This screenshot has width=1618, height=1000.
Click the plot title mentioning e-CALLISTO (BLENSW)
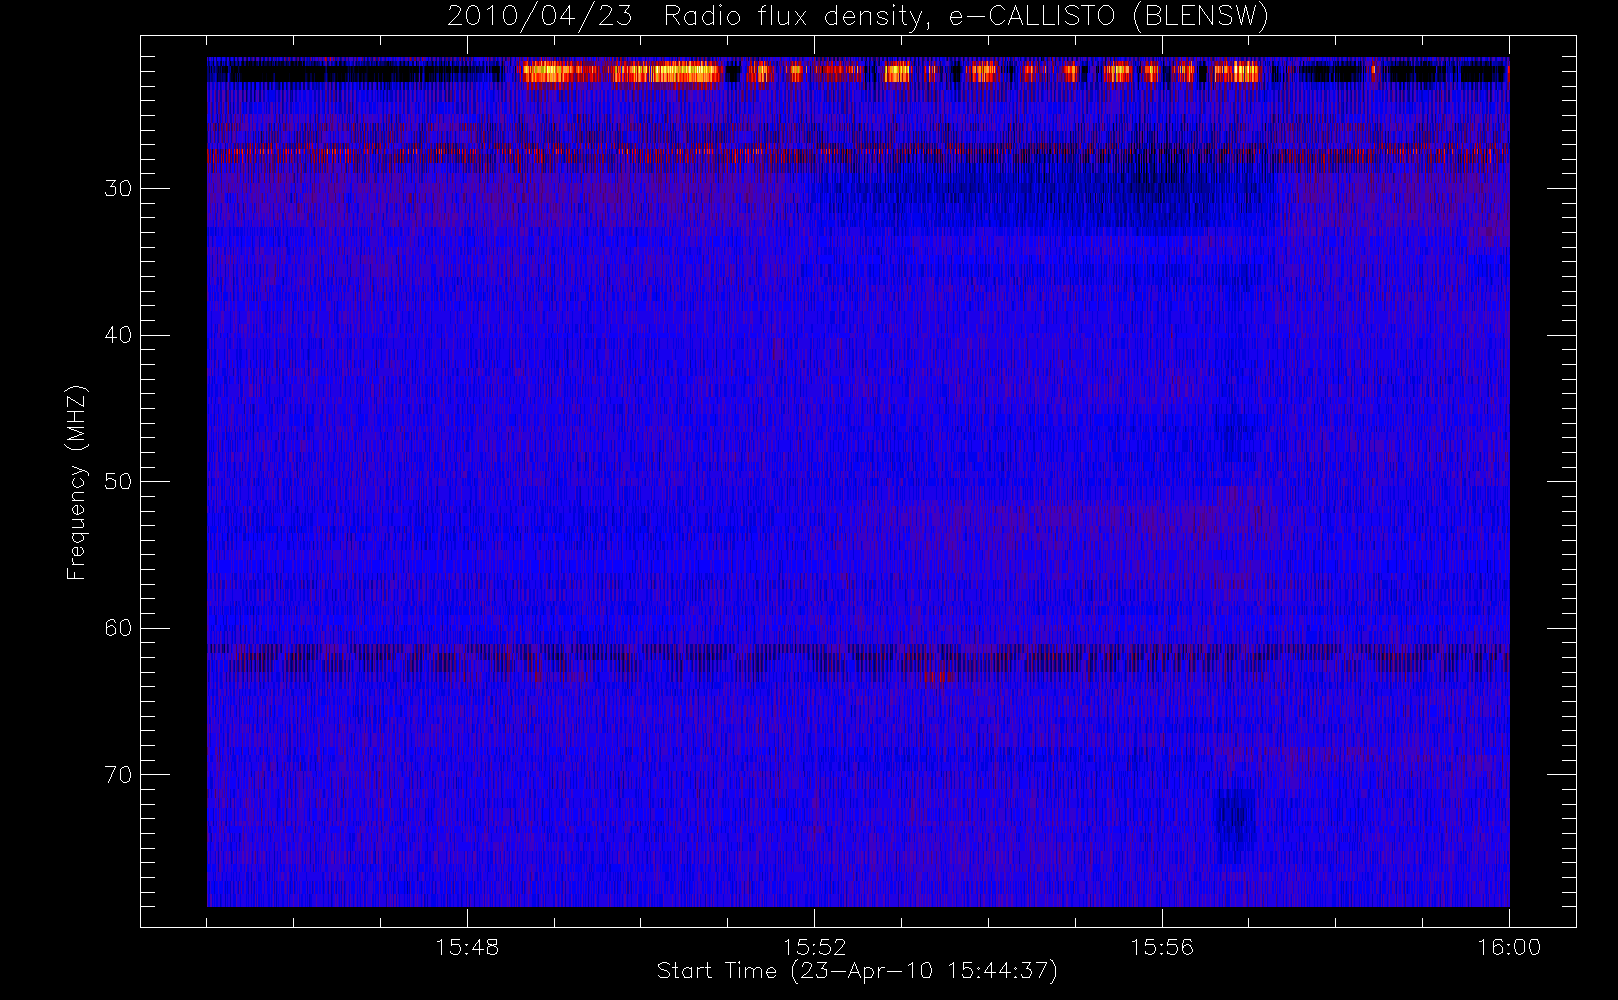tap(858, 17)
